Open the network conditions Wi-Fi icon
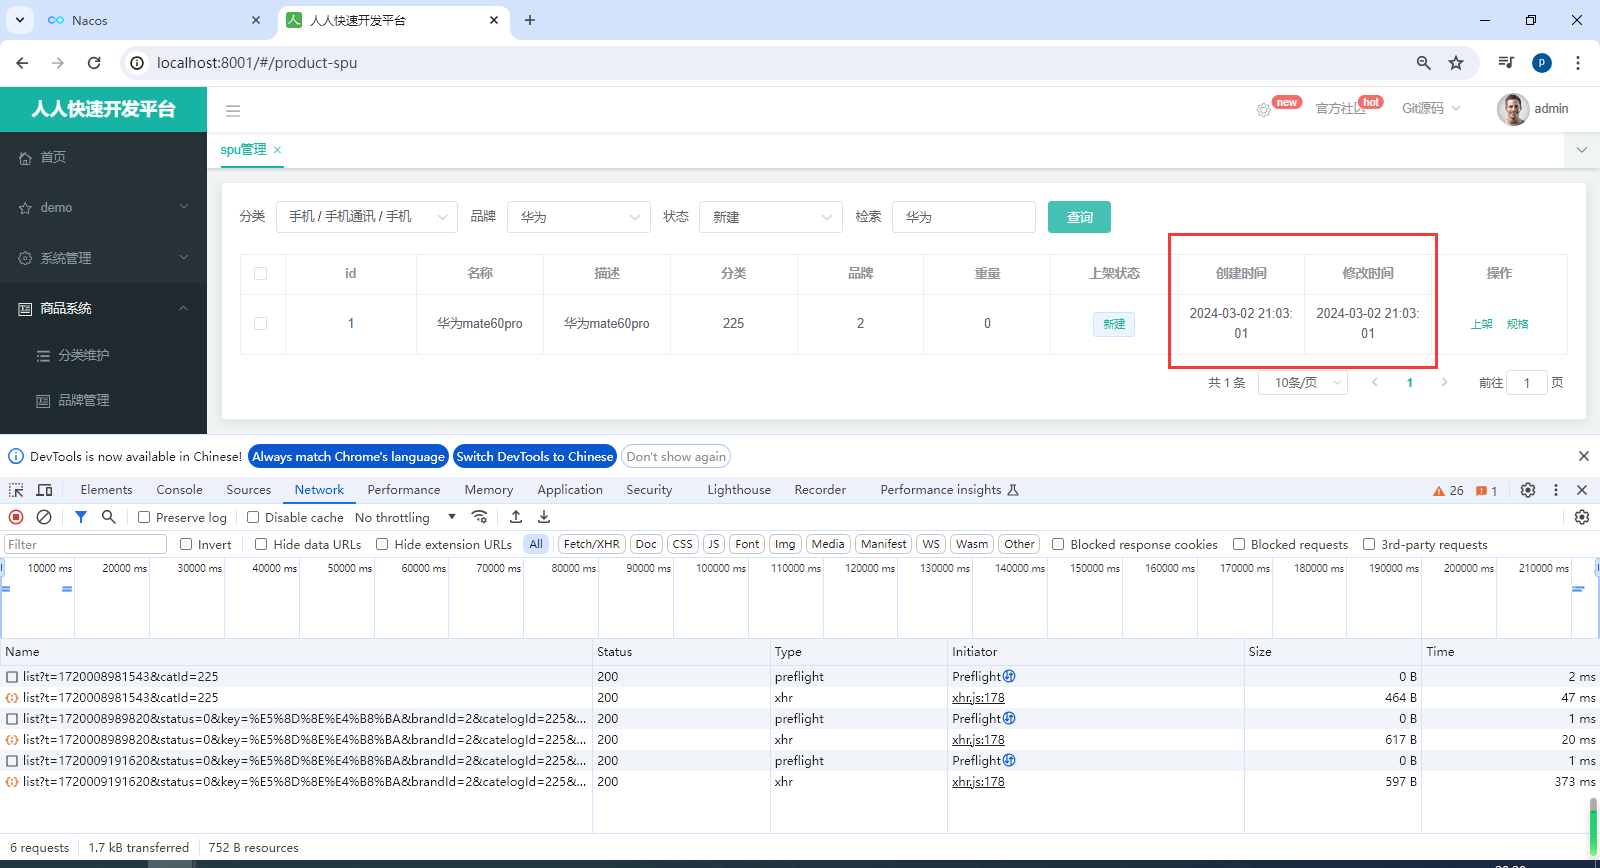1600x868 pixels. [x=480, y=517]
